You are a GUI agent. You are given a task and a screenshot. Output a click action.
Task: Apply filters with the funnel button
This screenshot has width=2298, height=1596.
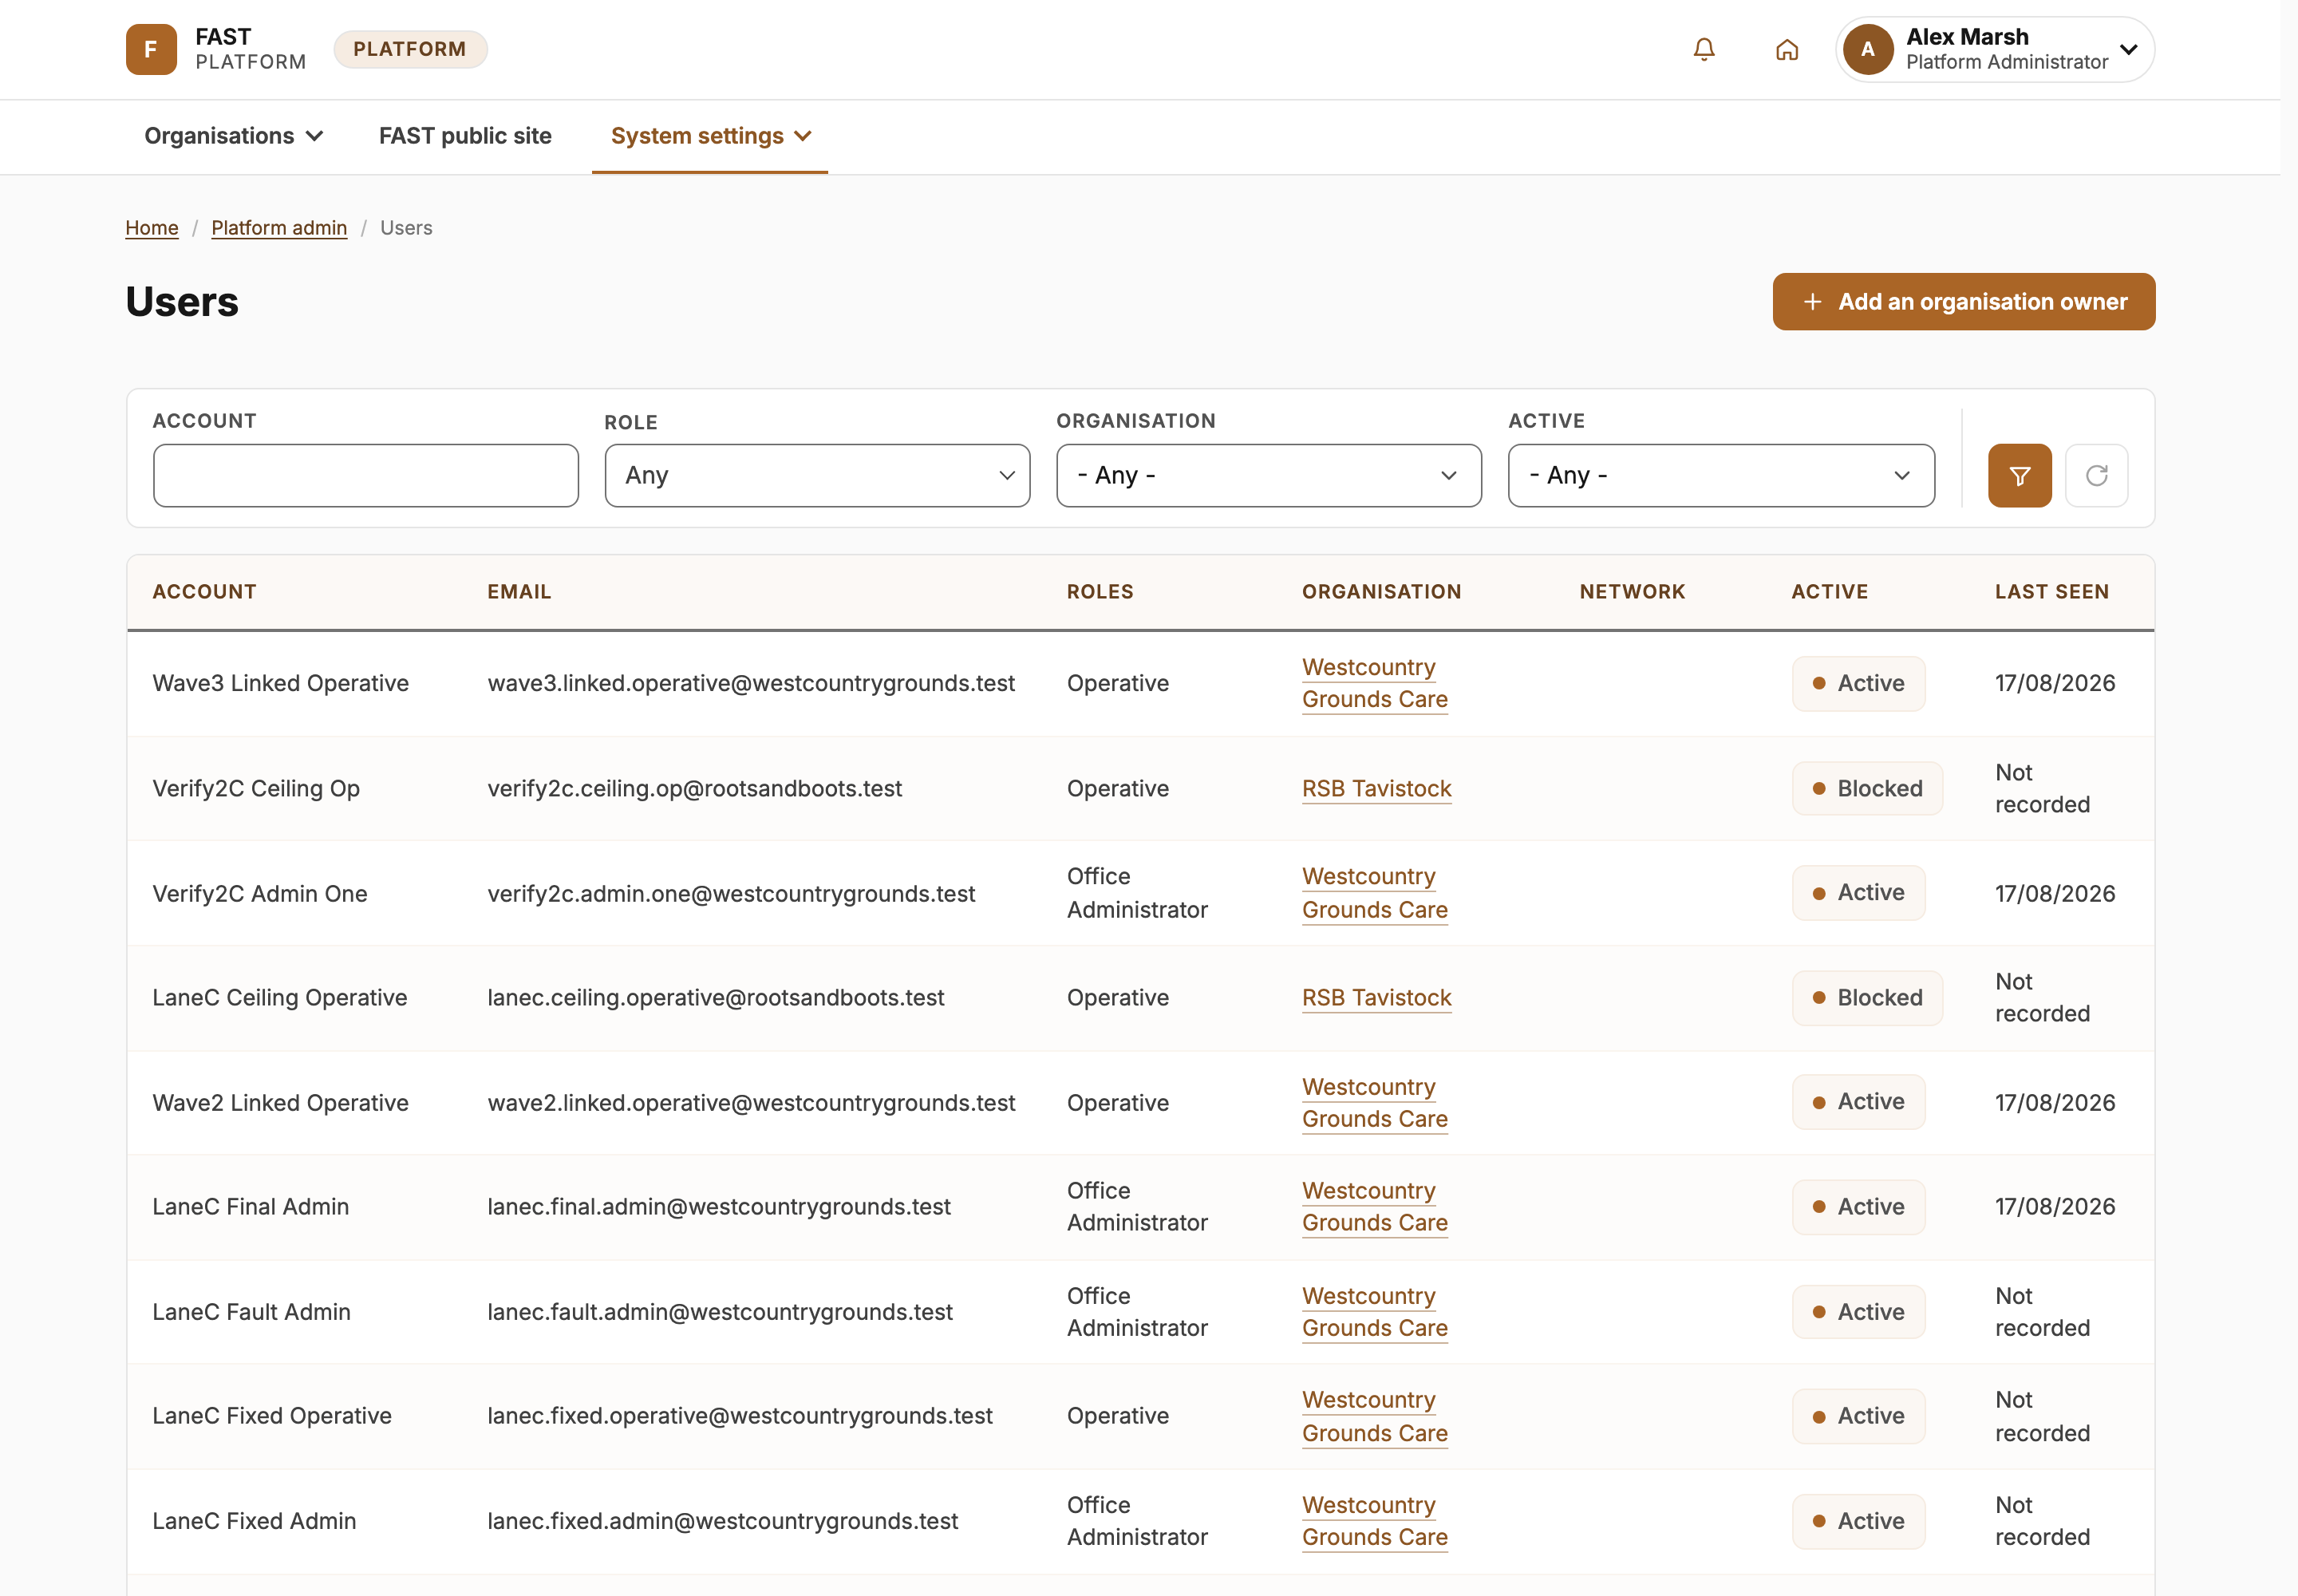(2019, 476)
